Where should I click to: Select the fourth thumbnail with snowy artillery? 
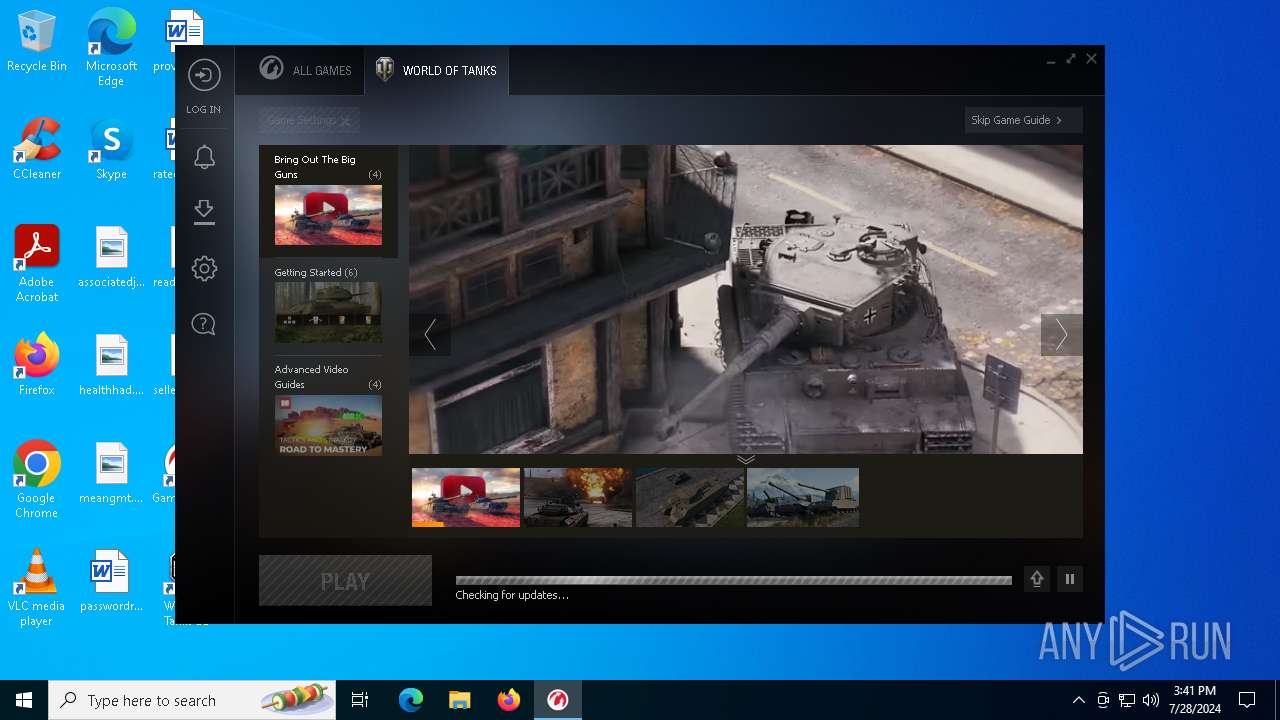[x=803, y=497]
